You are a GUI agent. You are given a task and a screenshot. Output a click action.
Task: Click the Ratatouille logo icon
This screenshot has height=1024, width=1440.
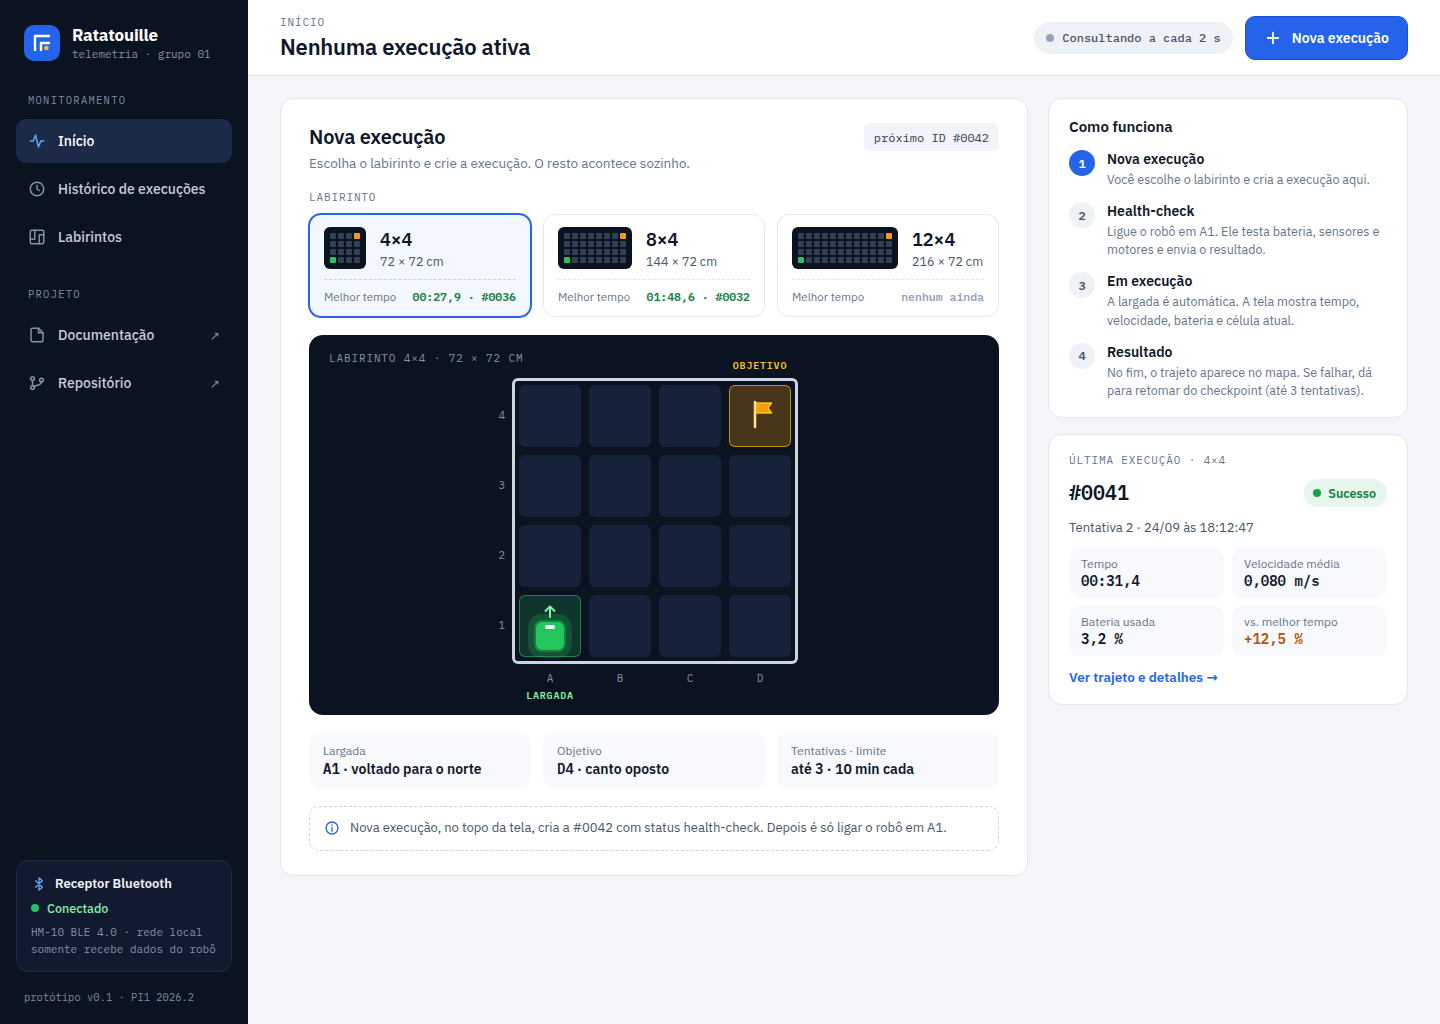[42, 43]
